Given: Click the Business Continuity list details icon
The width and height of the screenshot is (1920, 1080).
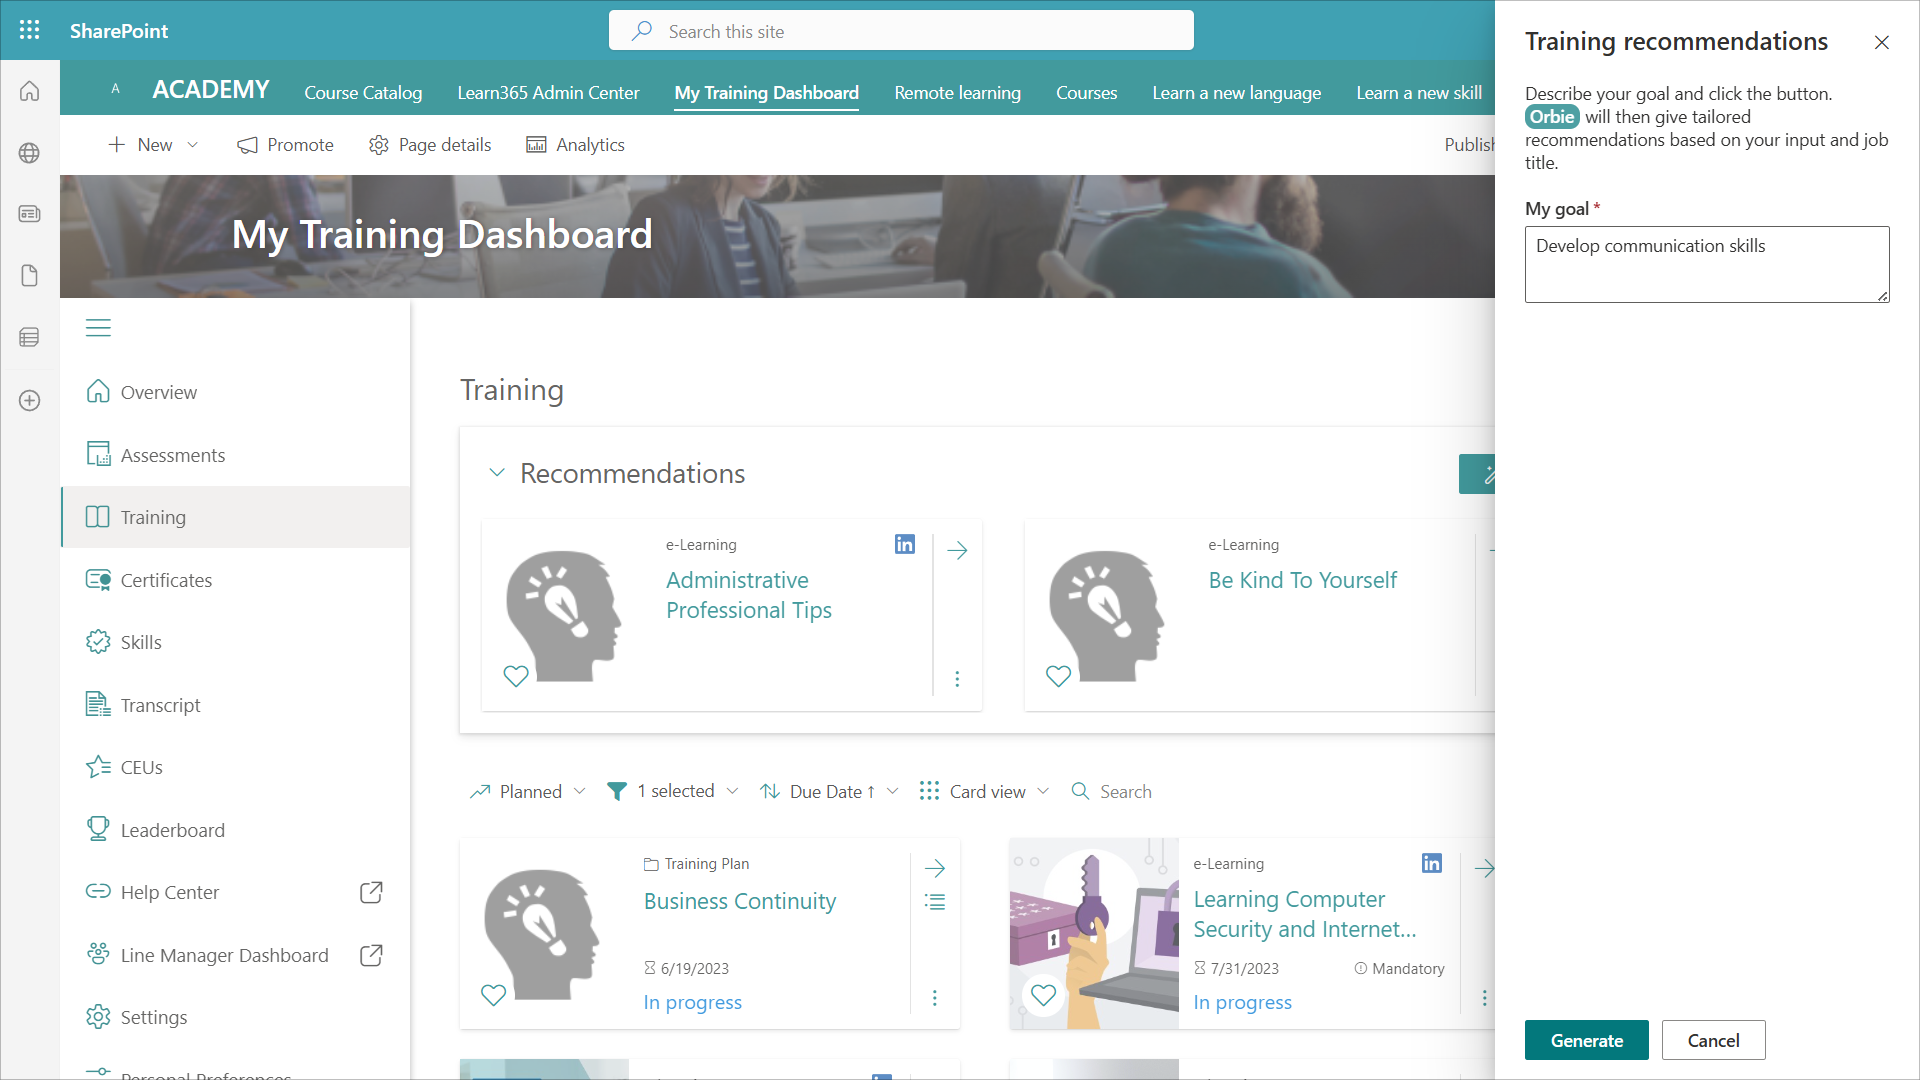Looking at the screenshot, I should [935, 902].
